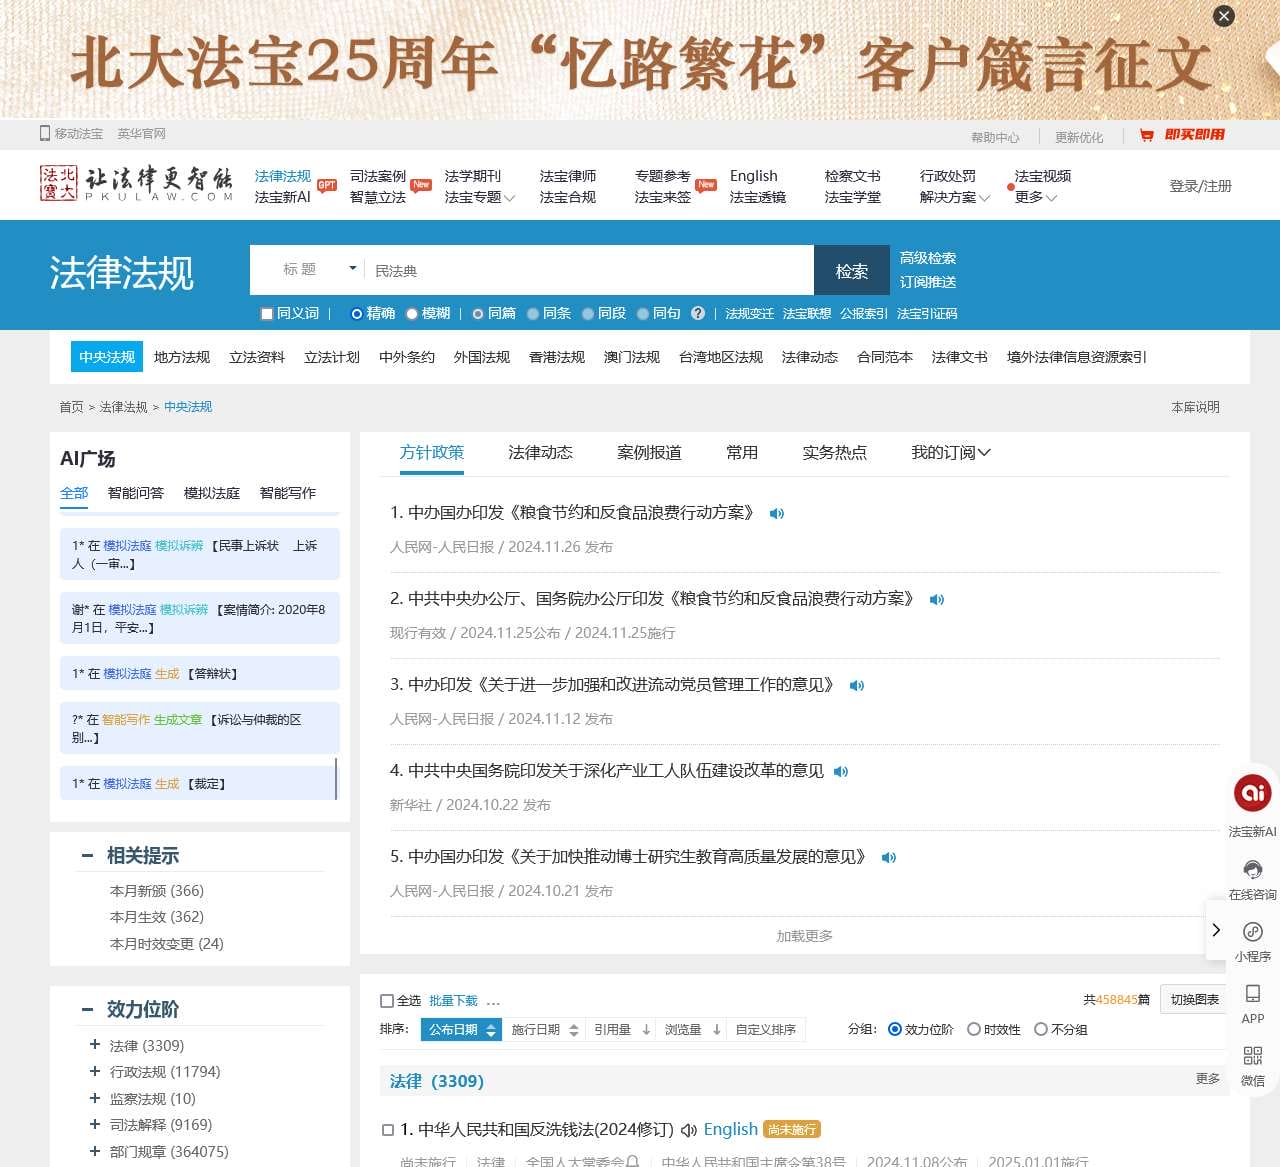Click the mobile phone icon for 移动法宝
This screenshot has height=1167, width=1280.
click(x=45, y=133)
